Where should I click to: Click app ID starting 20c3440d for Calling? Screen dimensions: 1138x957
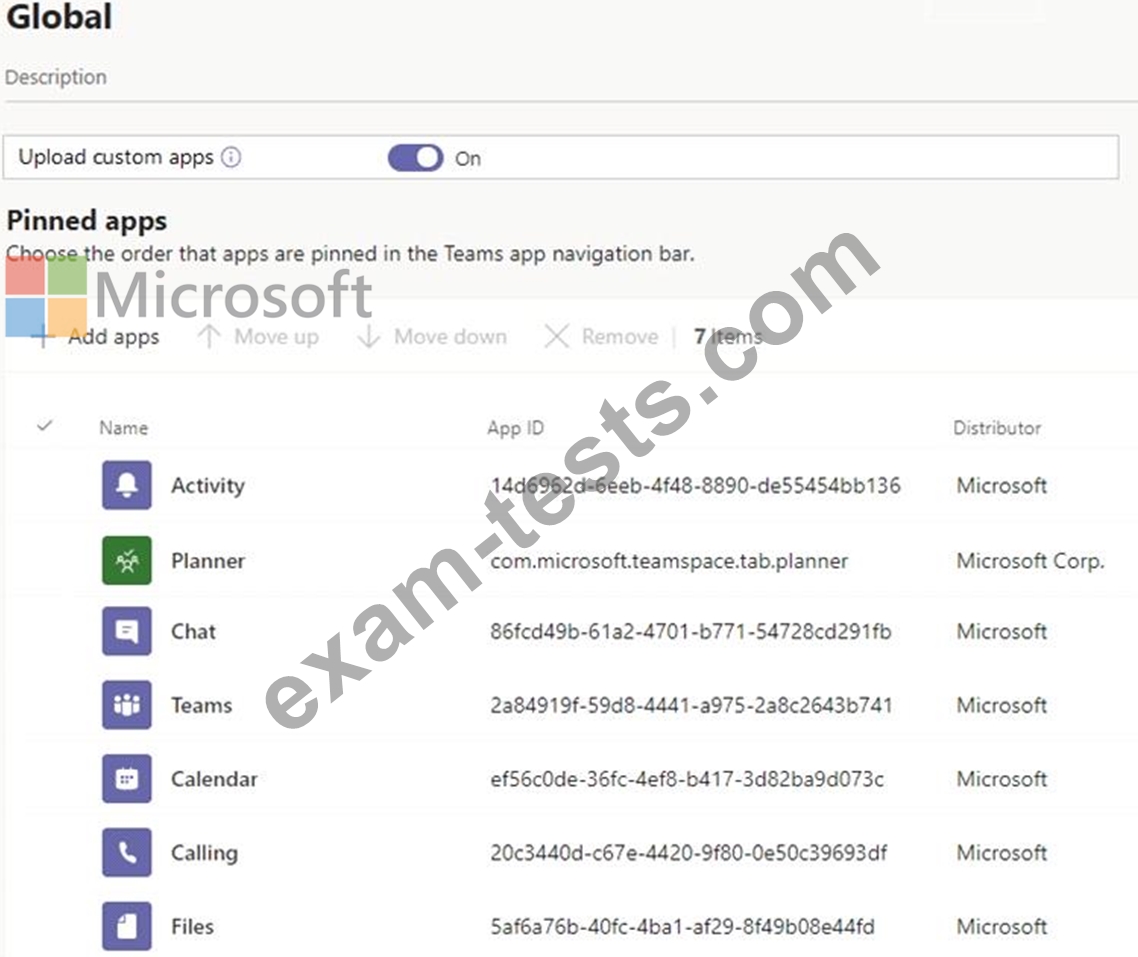(x=688, y=853)
